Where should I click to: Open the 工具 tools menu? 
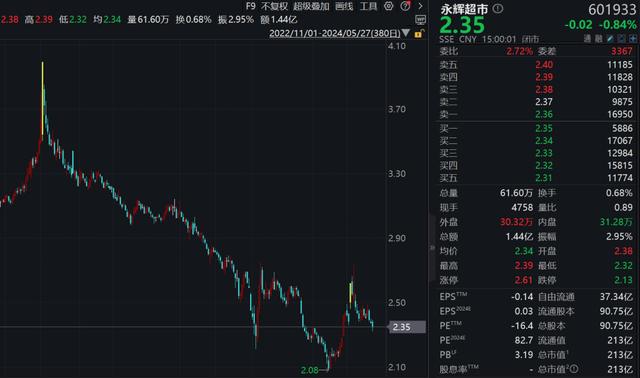368,6
